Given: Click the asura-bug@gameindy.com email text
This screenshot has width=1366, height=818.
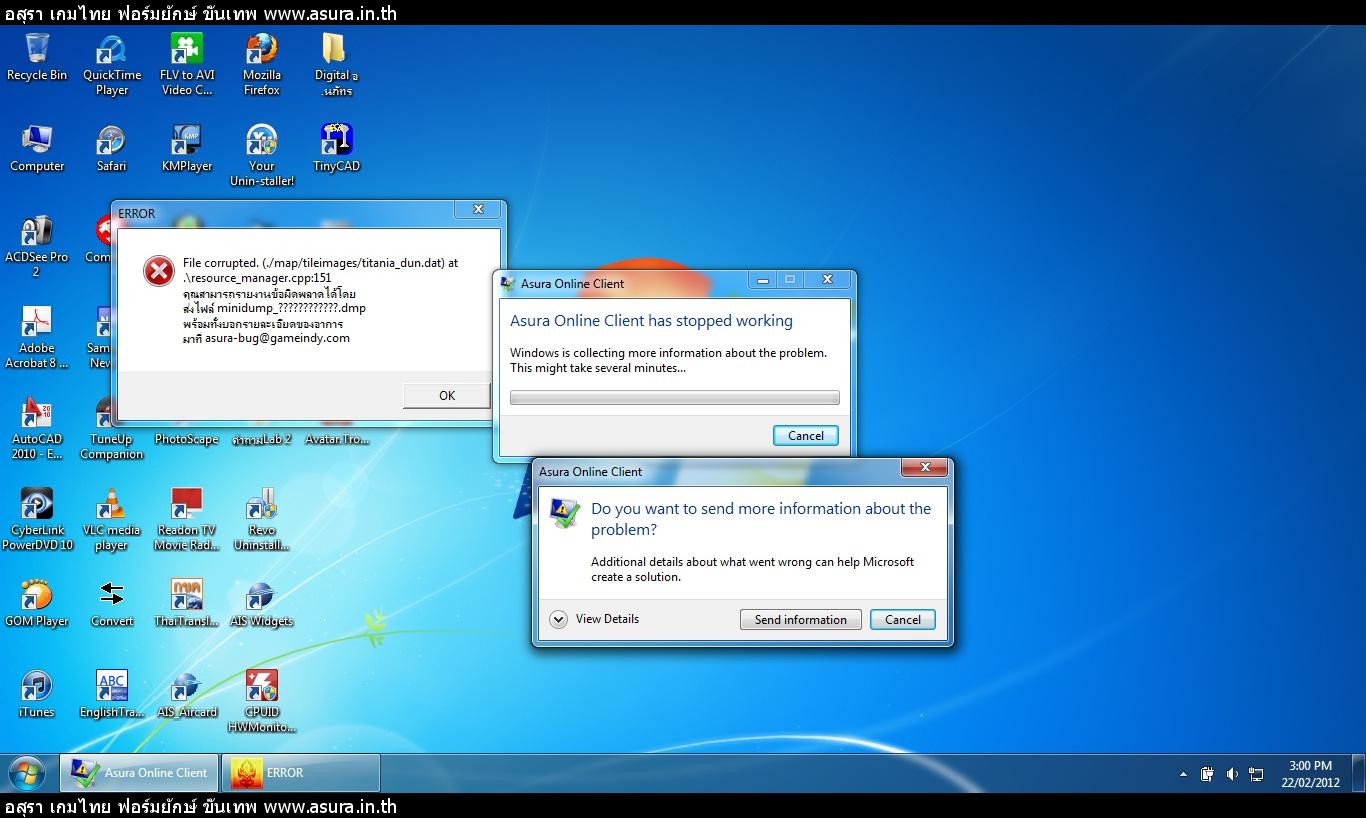Looking at the screenshot, I should (x=277, y=338).
